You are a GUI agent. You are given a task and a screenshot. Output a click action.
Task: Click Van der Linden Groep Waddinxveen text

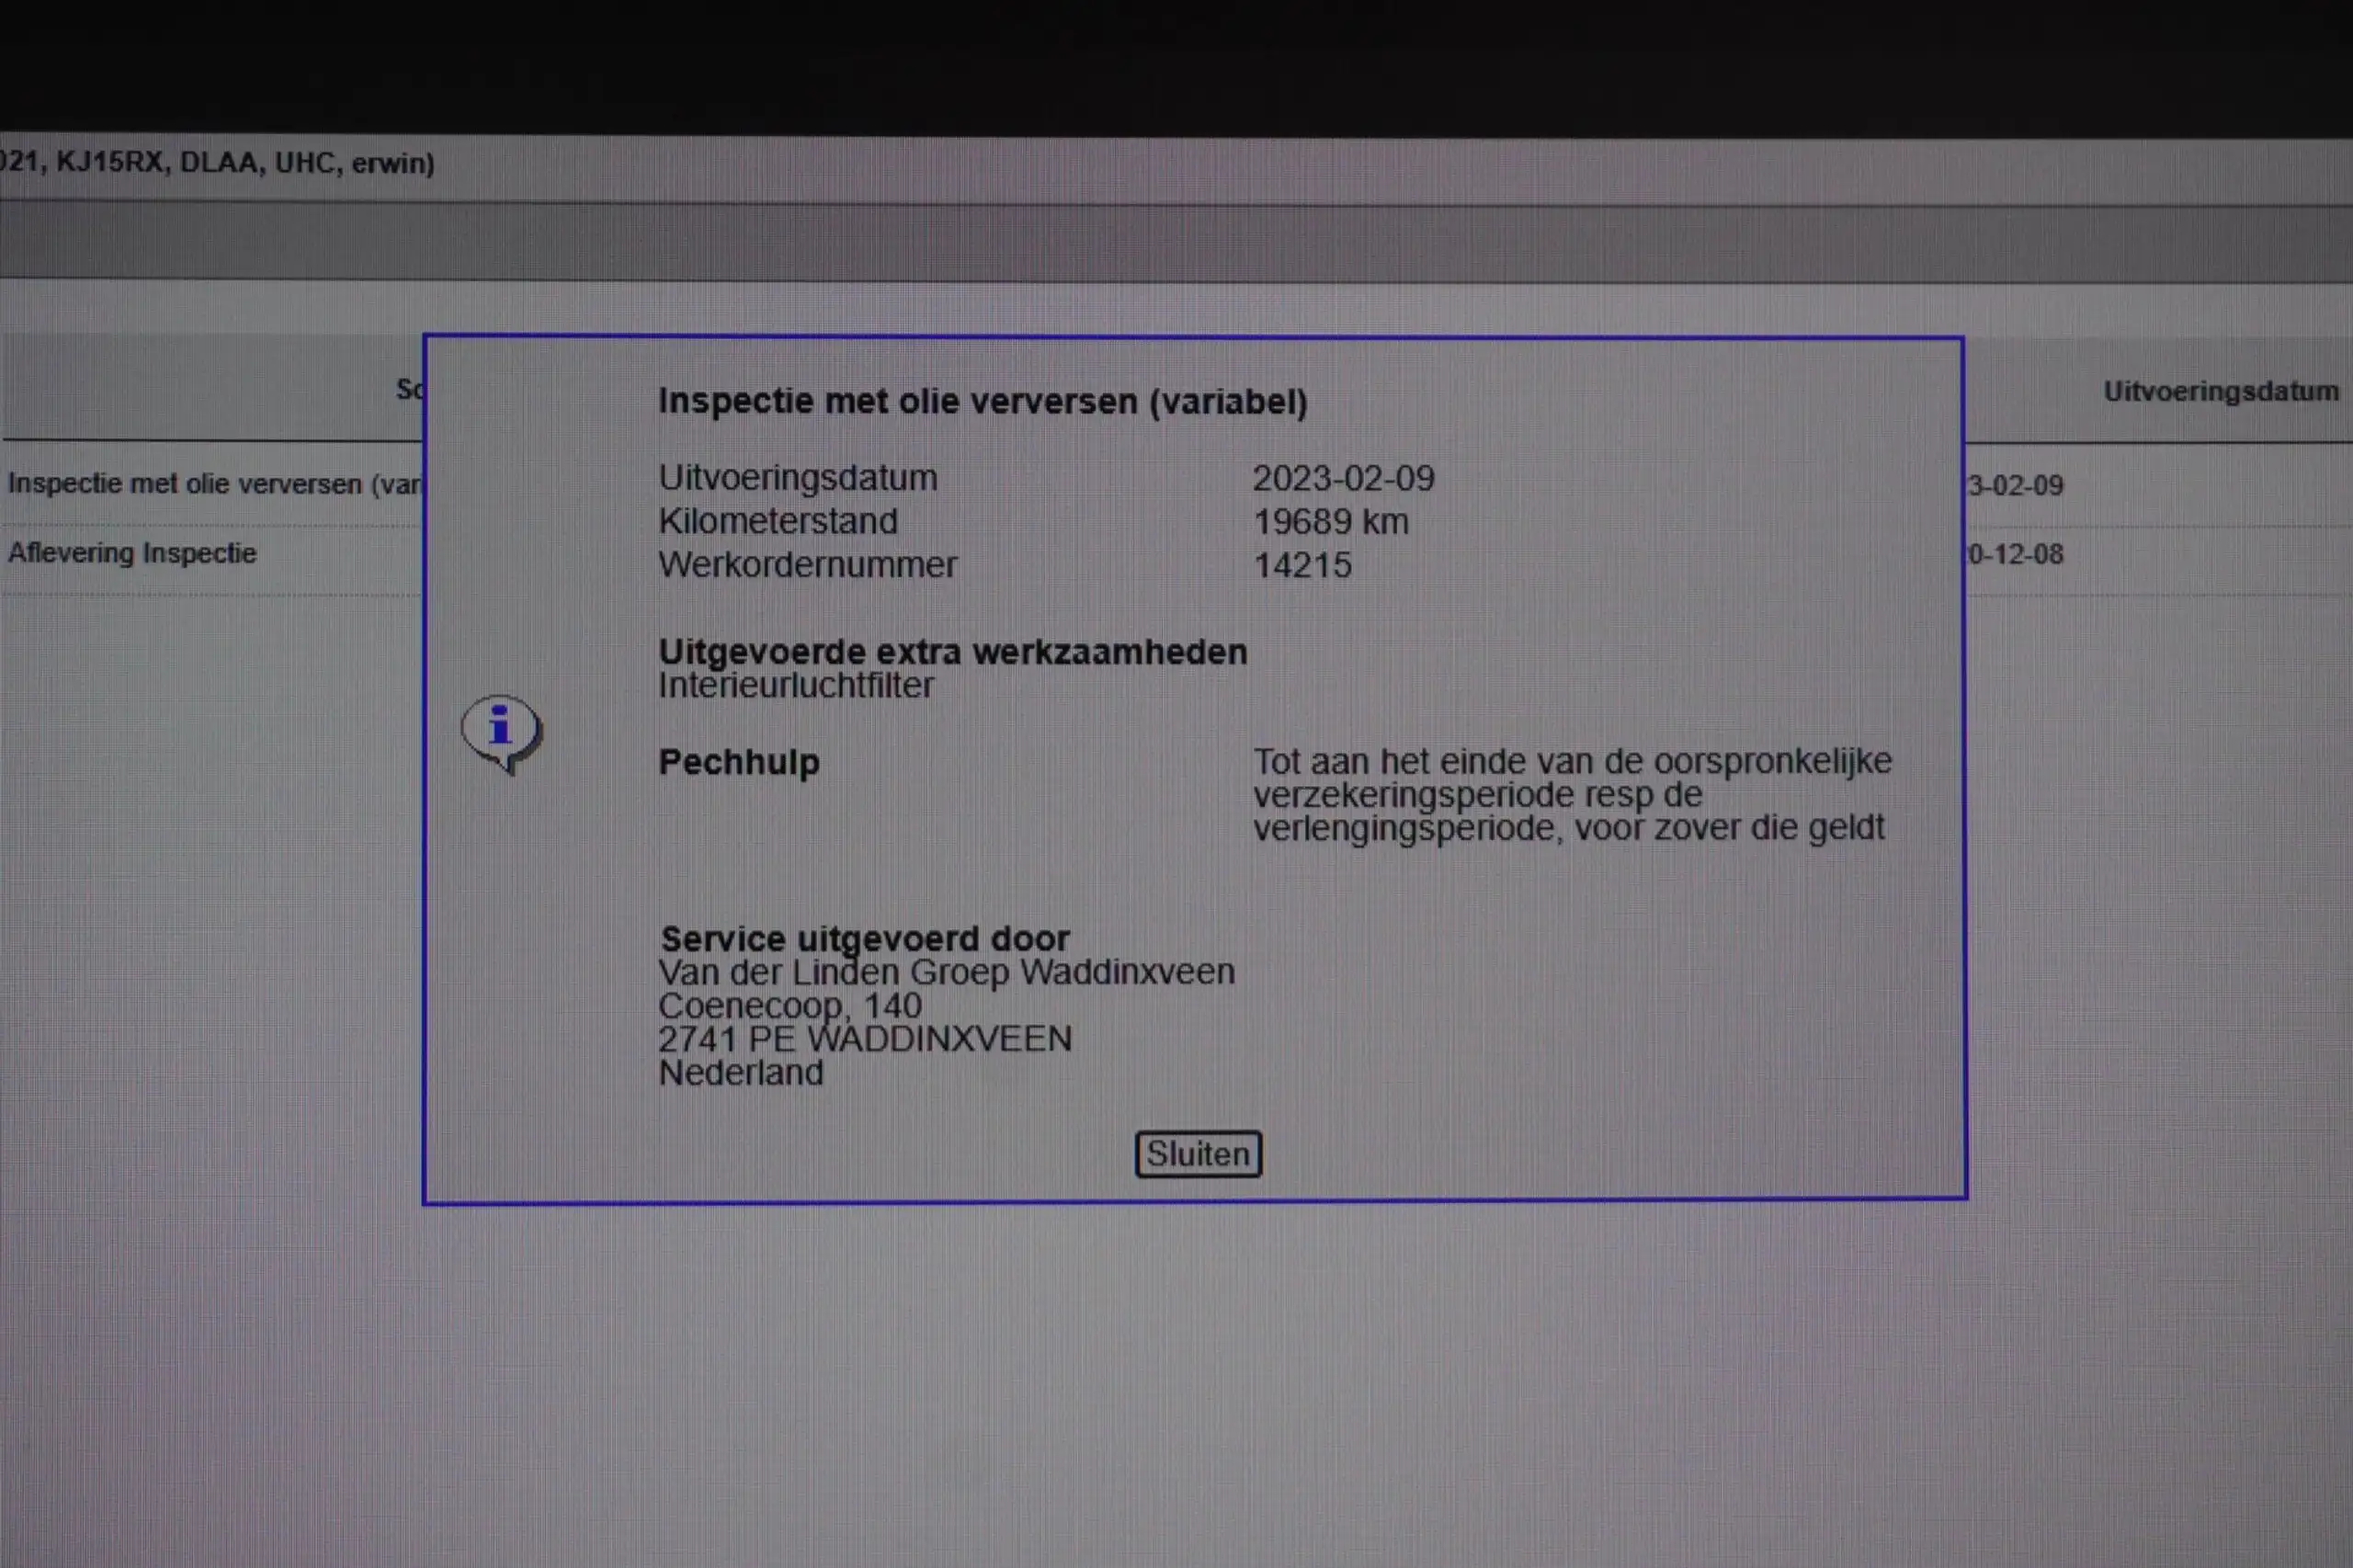pyautogui.click(x=946, y=972)
